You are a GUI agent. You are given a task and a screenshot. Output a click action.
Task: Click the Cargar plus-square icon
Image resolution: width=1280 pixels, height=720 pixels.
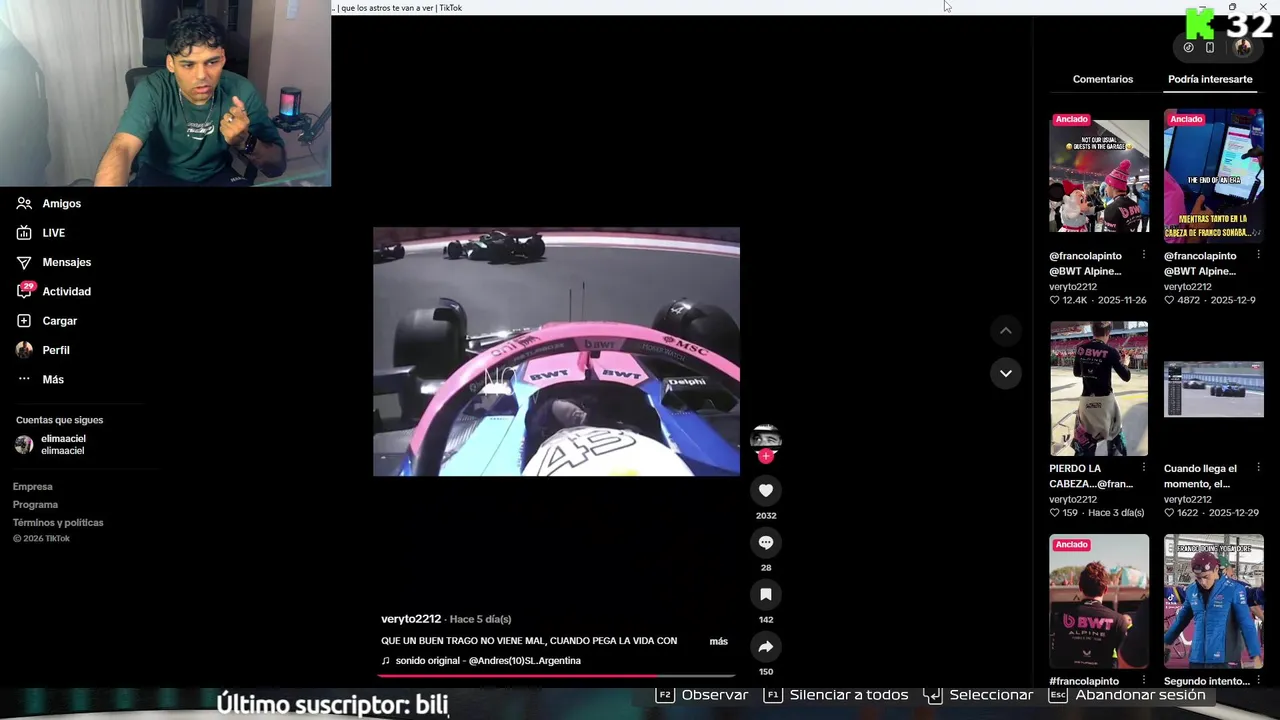pos(24,321)
